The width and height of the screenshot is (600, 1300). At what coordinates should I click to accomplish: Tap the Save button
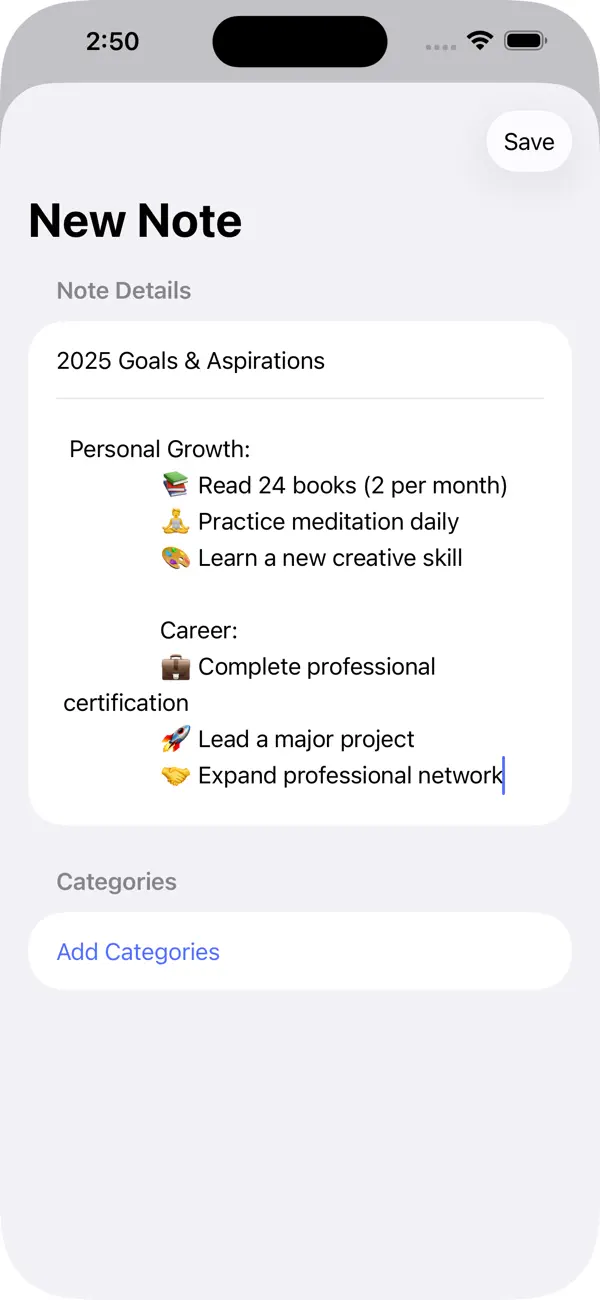528,141
